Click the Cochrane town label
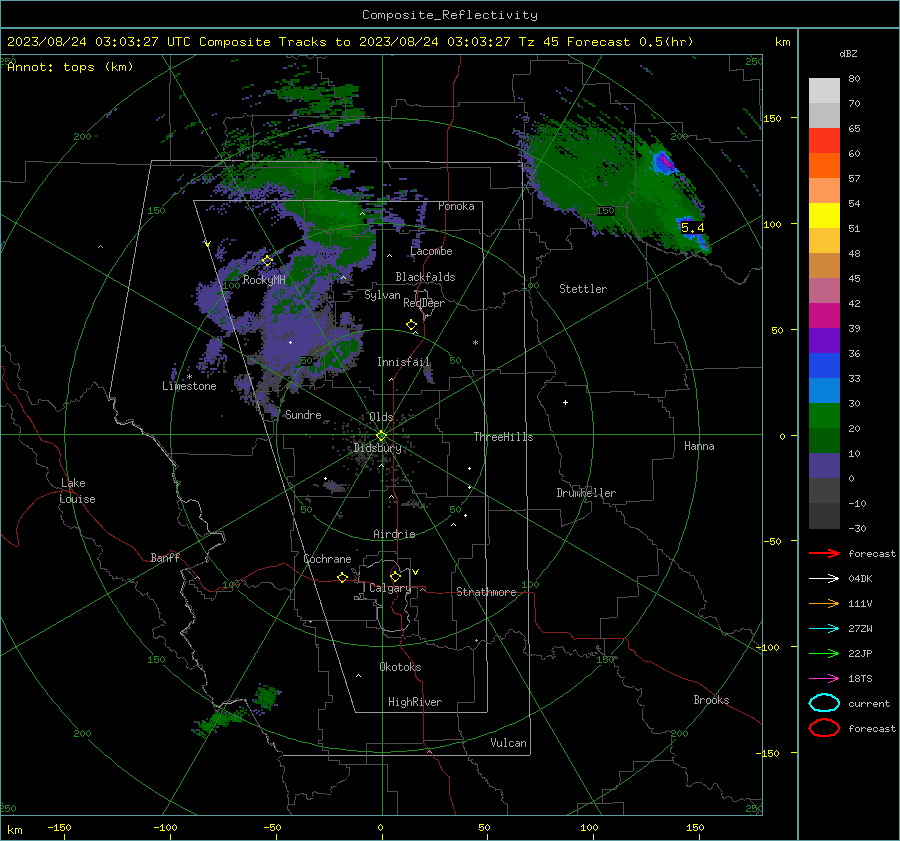The height and width of the screenshot is (841, 900). pyautogui.click(x=327, y=559)
